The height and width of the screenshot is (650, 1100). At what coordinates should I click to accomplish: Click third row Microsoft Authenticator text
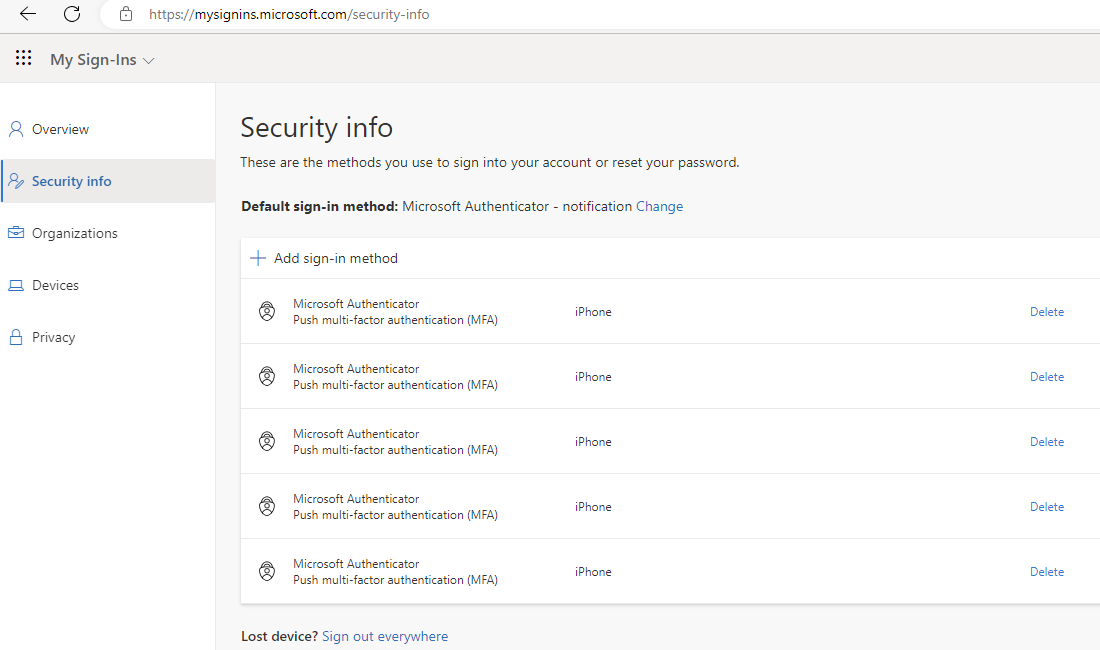tap(356, 434)
